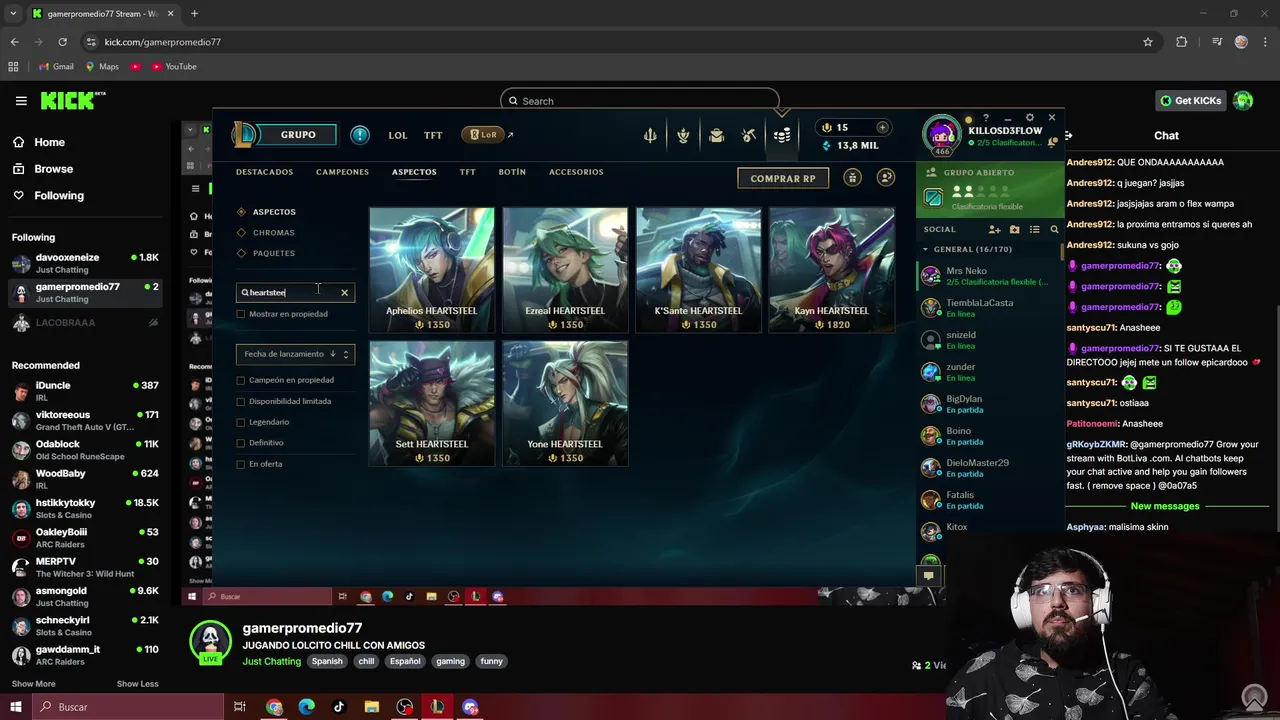Open File Explorer from the Windows taskbar
This screenshot has width=1280, height=720.
coord(371,707)
